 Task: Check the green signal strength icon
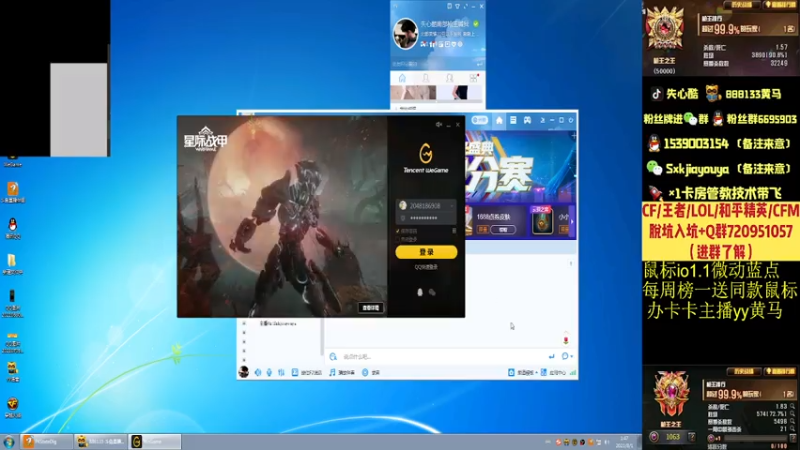[573, 372]
